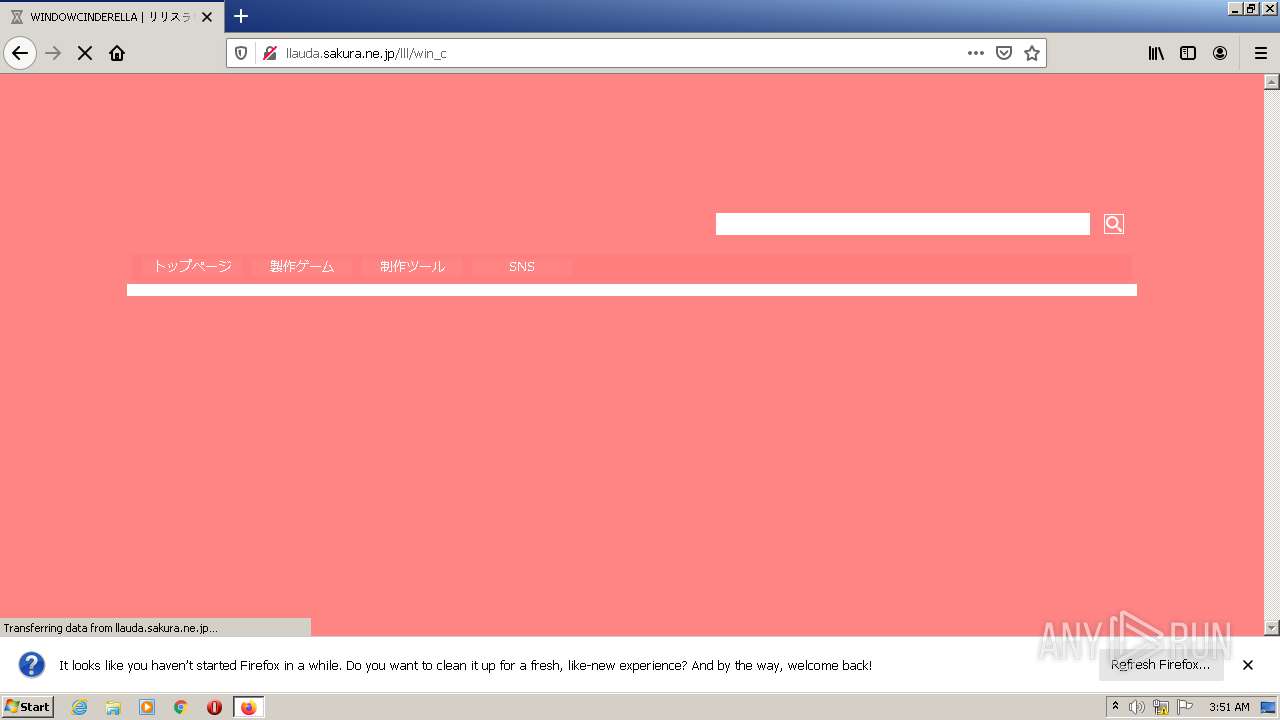Click the clock showing 3:51 AM
1280x720 pixels.
1229,707
